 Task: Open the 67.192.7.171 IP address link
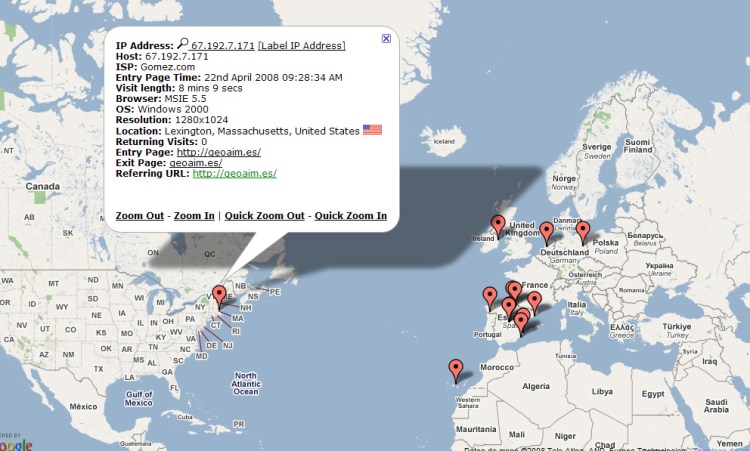point(223,46)
